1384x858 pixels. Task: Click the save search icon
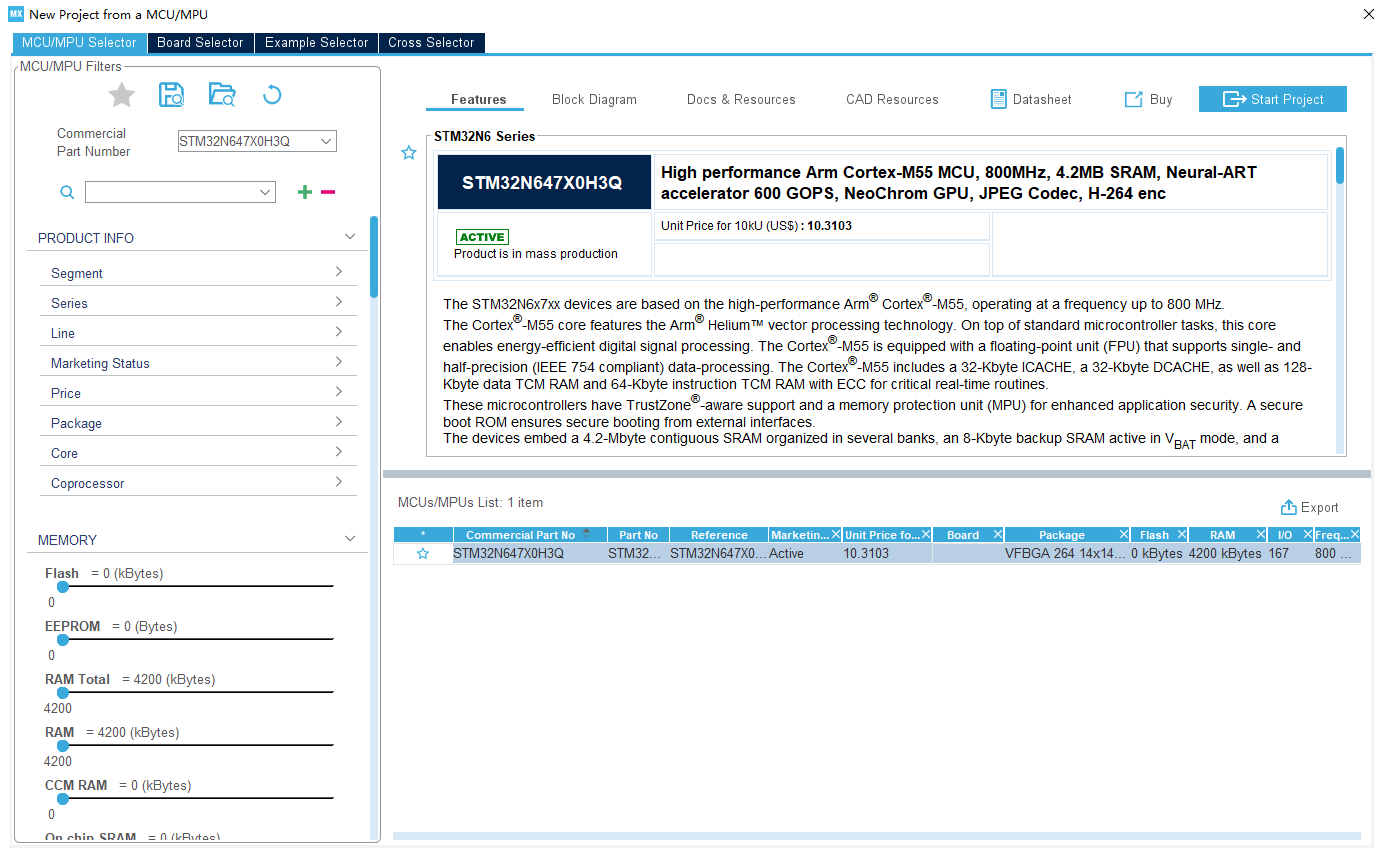[x=172, y=95]
